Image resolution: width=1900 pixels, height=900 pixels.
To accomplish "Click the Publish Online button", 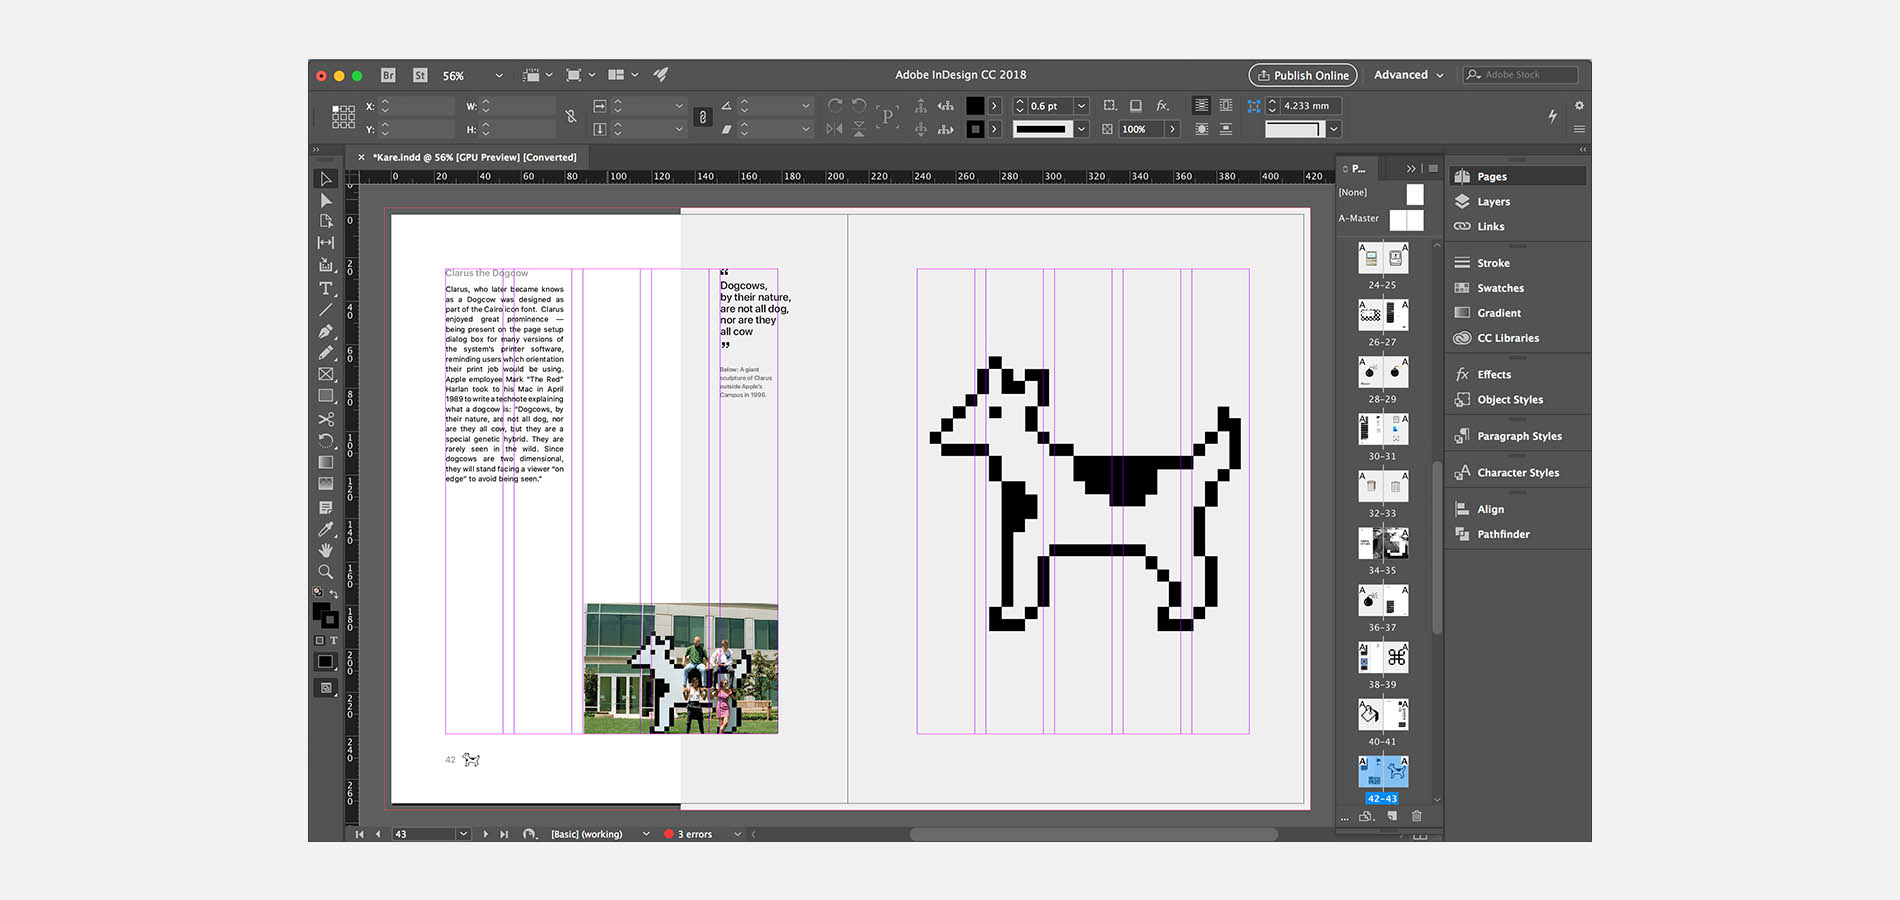I will coord(1303,75).
